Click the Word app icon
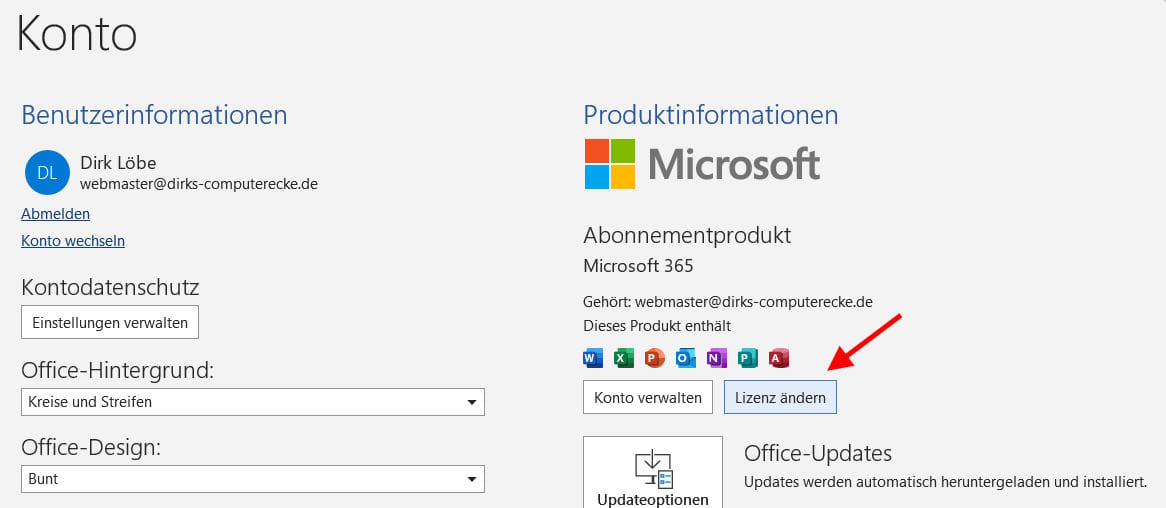1166x508 pixels. tap(593, 359)
